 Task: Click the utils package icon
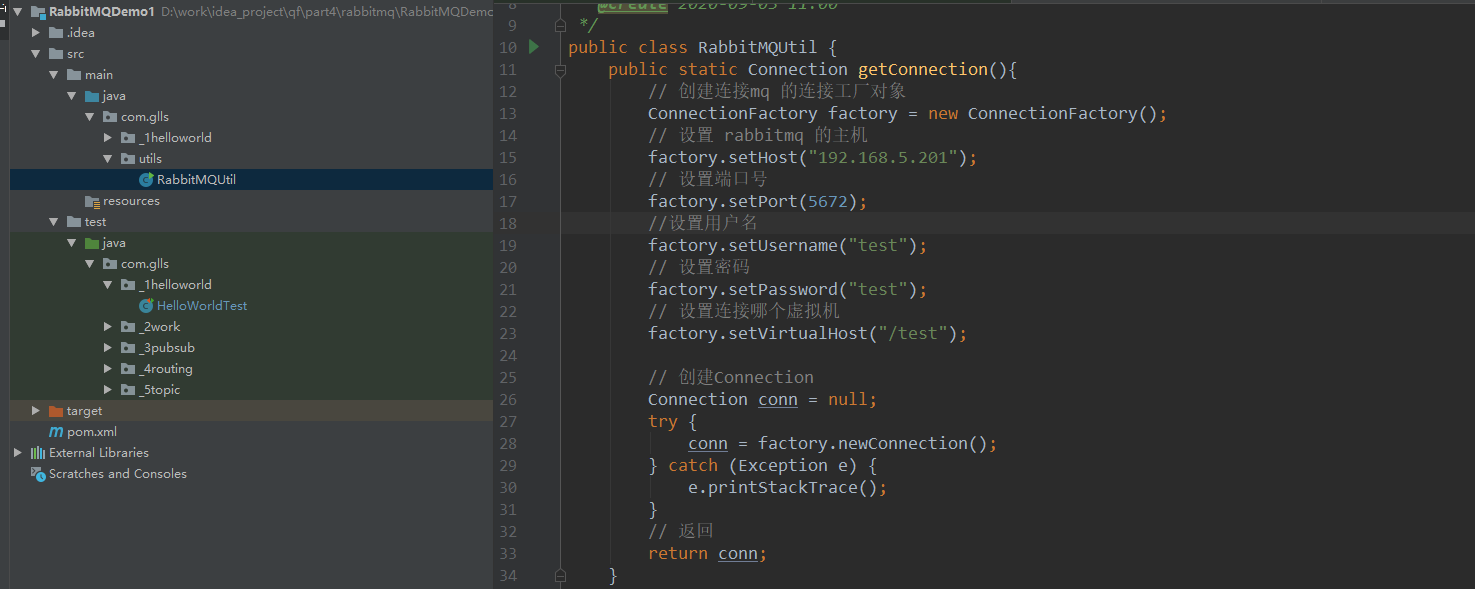(x=128, y=159)
